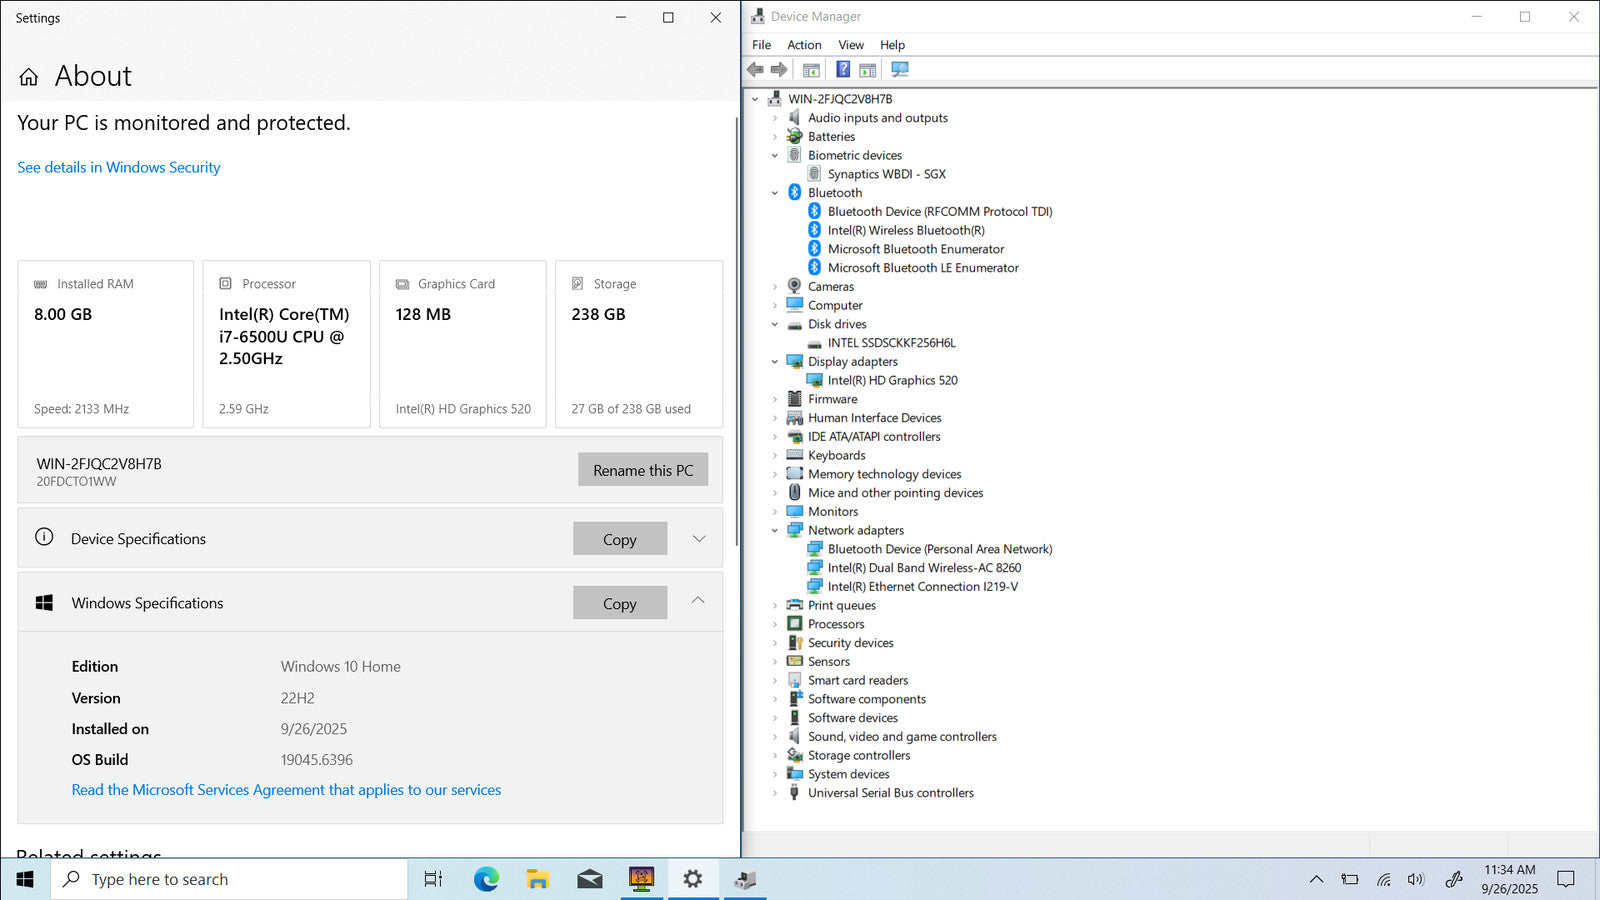Viewport: 1600px width, 900px height.
Task: Open the Action menu in Device Manager
Action: tap(804, 45)
